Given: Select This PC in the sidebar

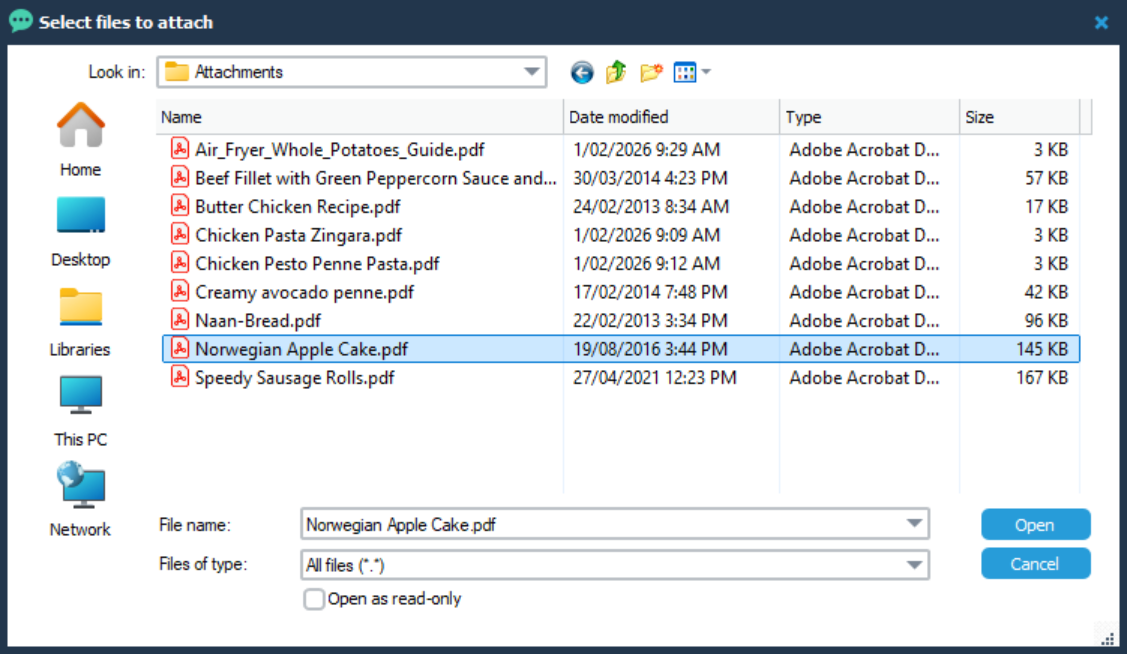Looking at the screenshot, I should pos(80,412).
